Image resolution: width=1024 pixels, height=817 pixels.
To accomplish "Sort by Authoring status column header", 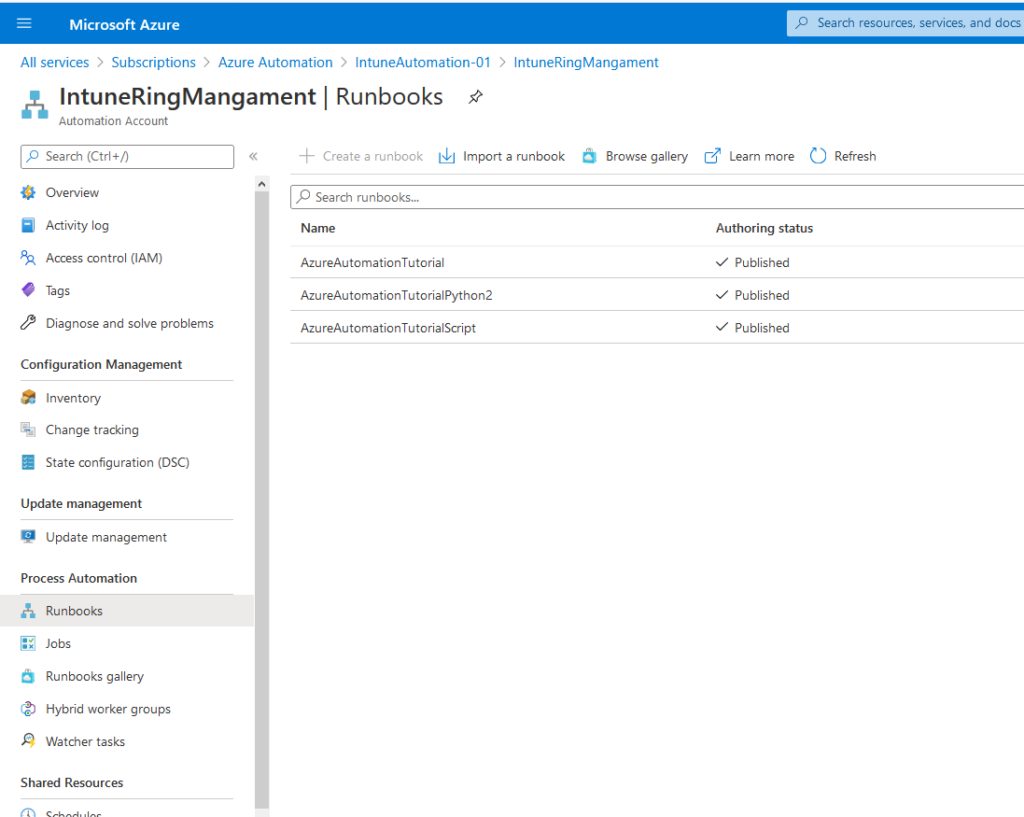I will [764, 229].
